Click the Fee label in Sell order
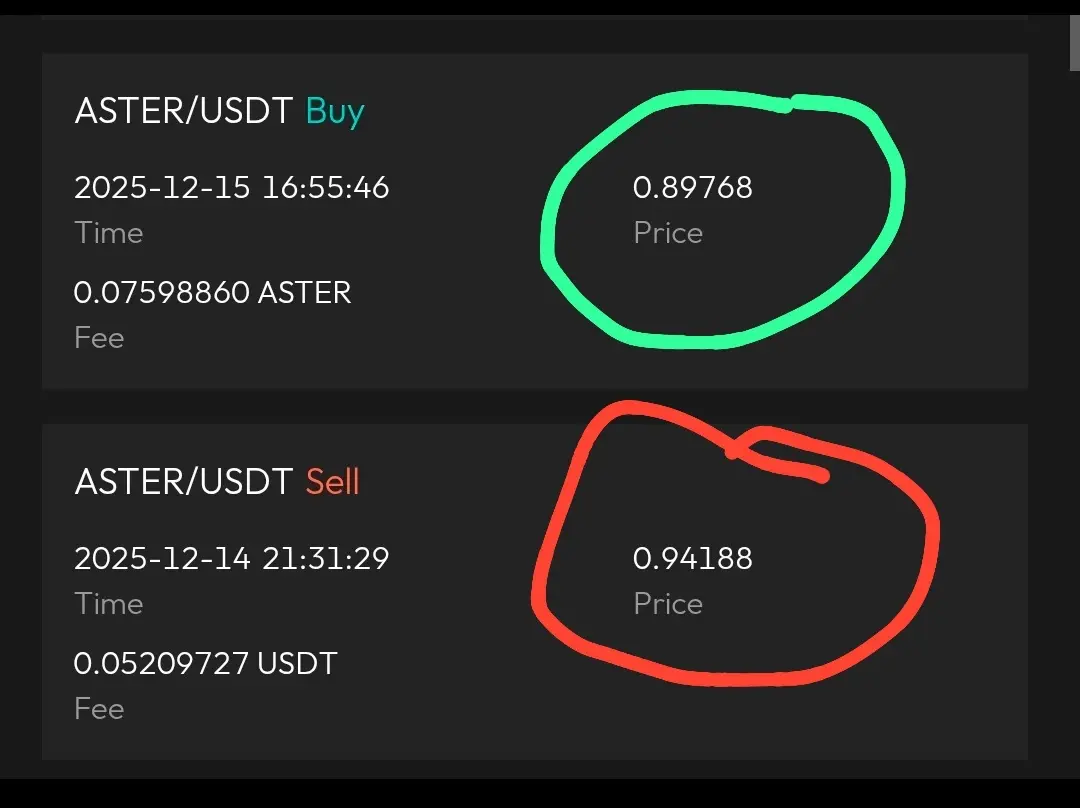Image resolution: width=1080 pixels, height=808 pixels. [99, 709]
